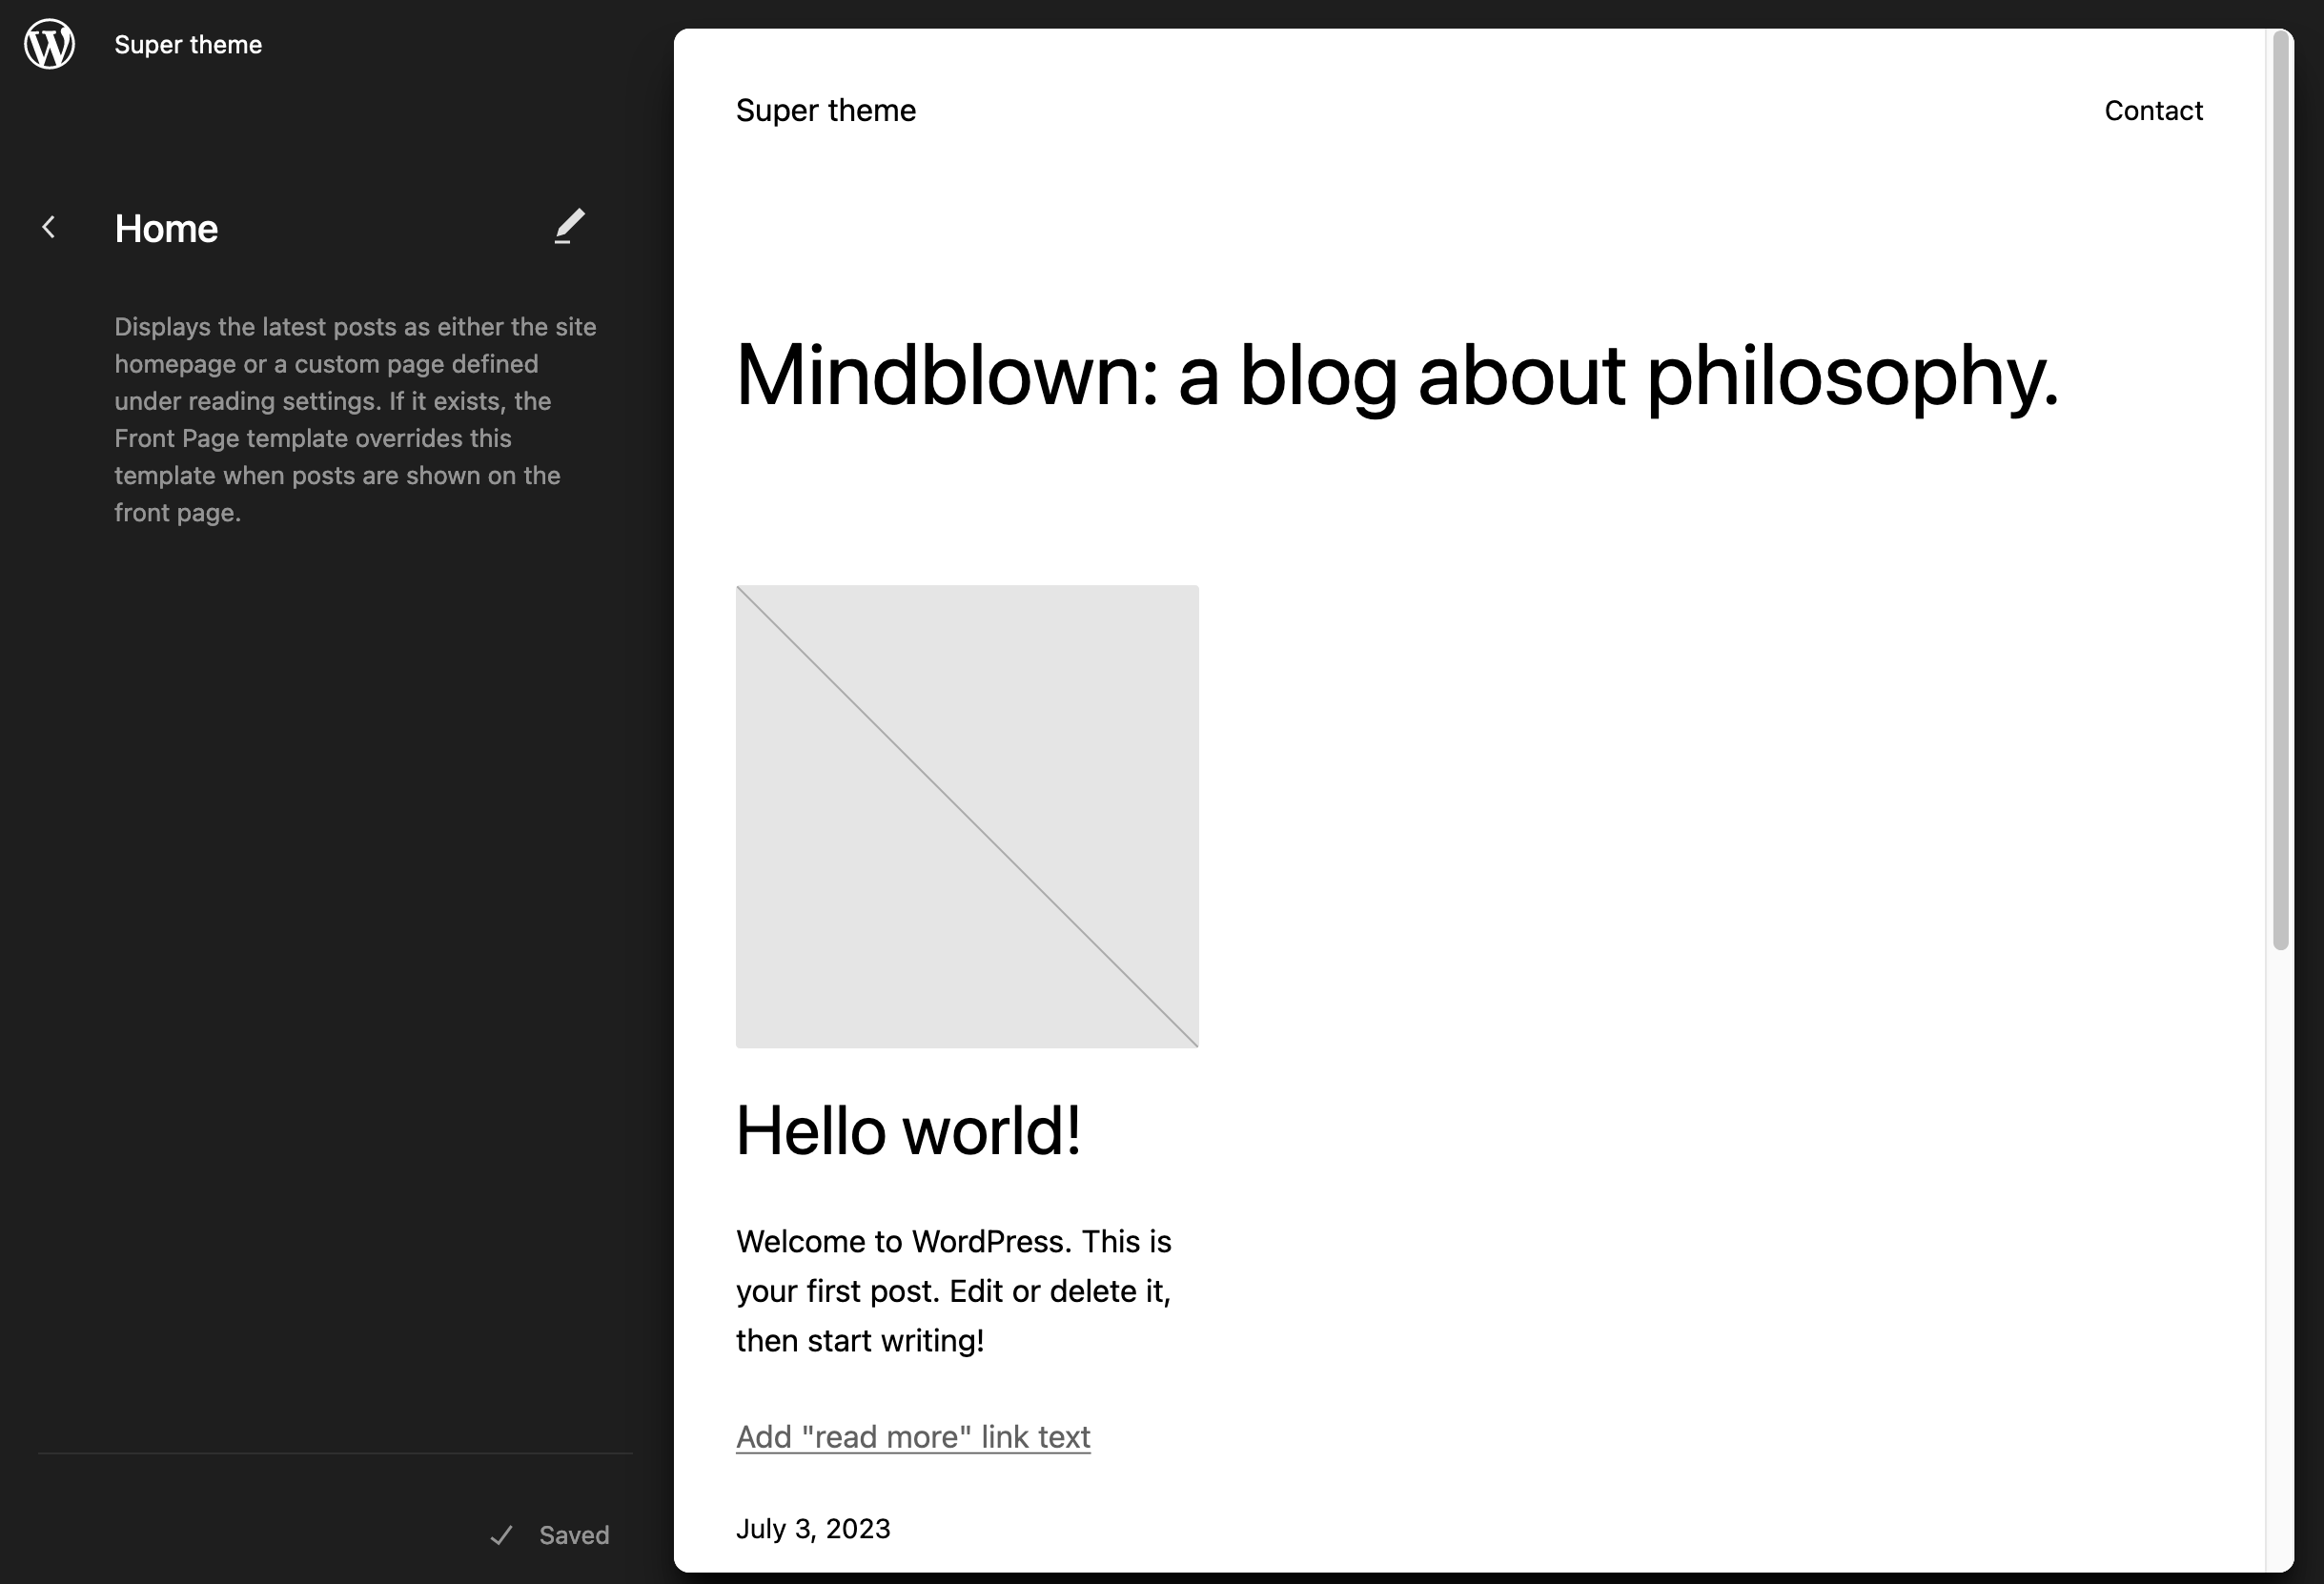Click the checkmark beside Saved

click(x=503, y=1535)
